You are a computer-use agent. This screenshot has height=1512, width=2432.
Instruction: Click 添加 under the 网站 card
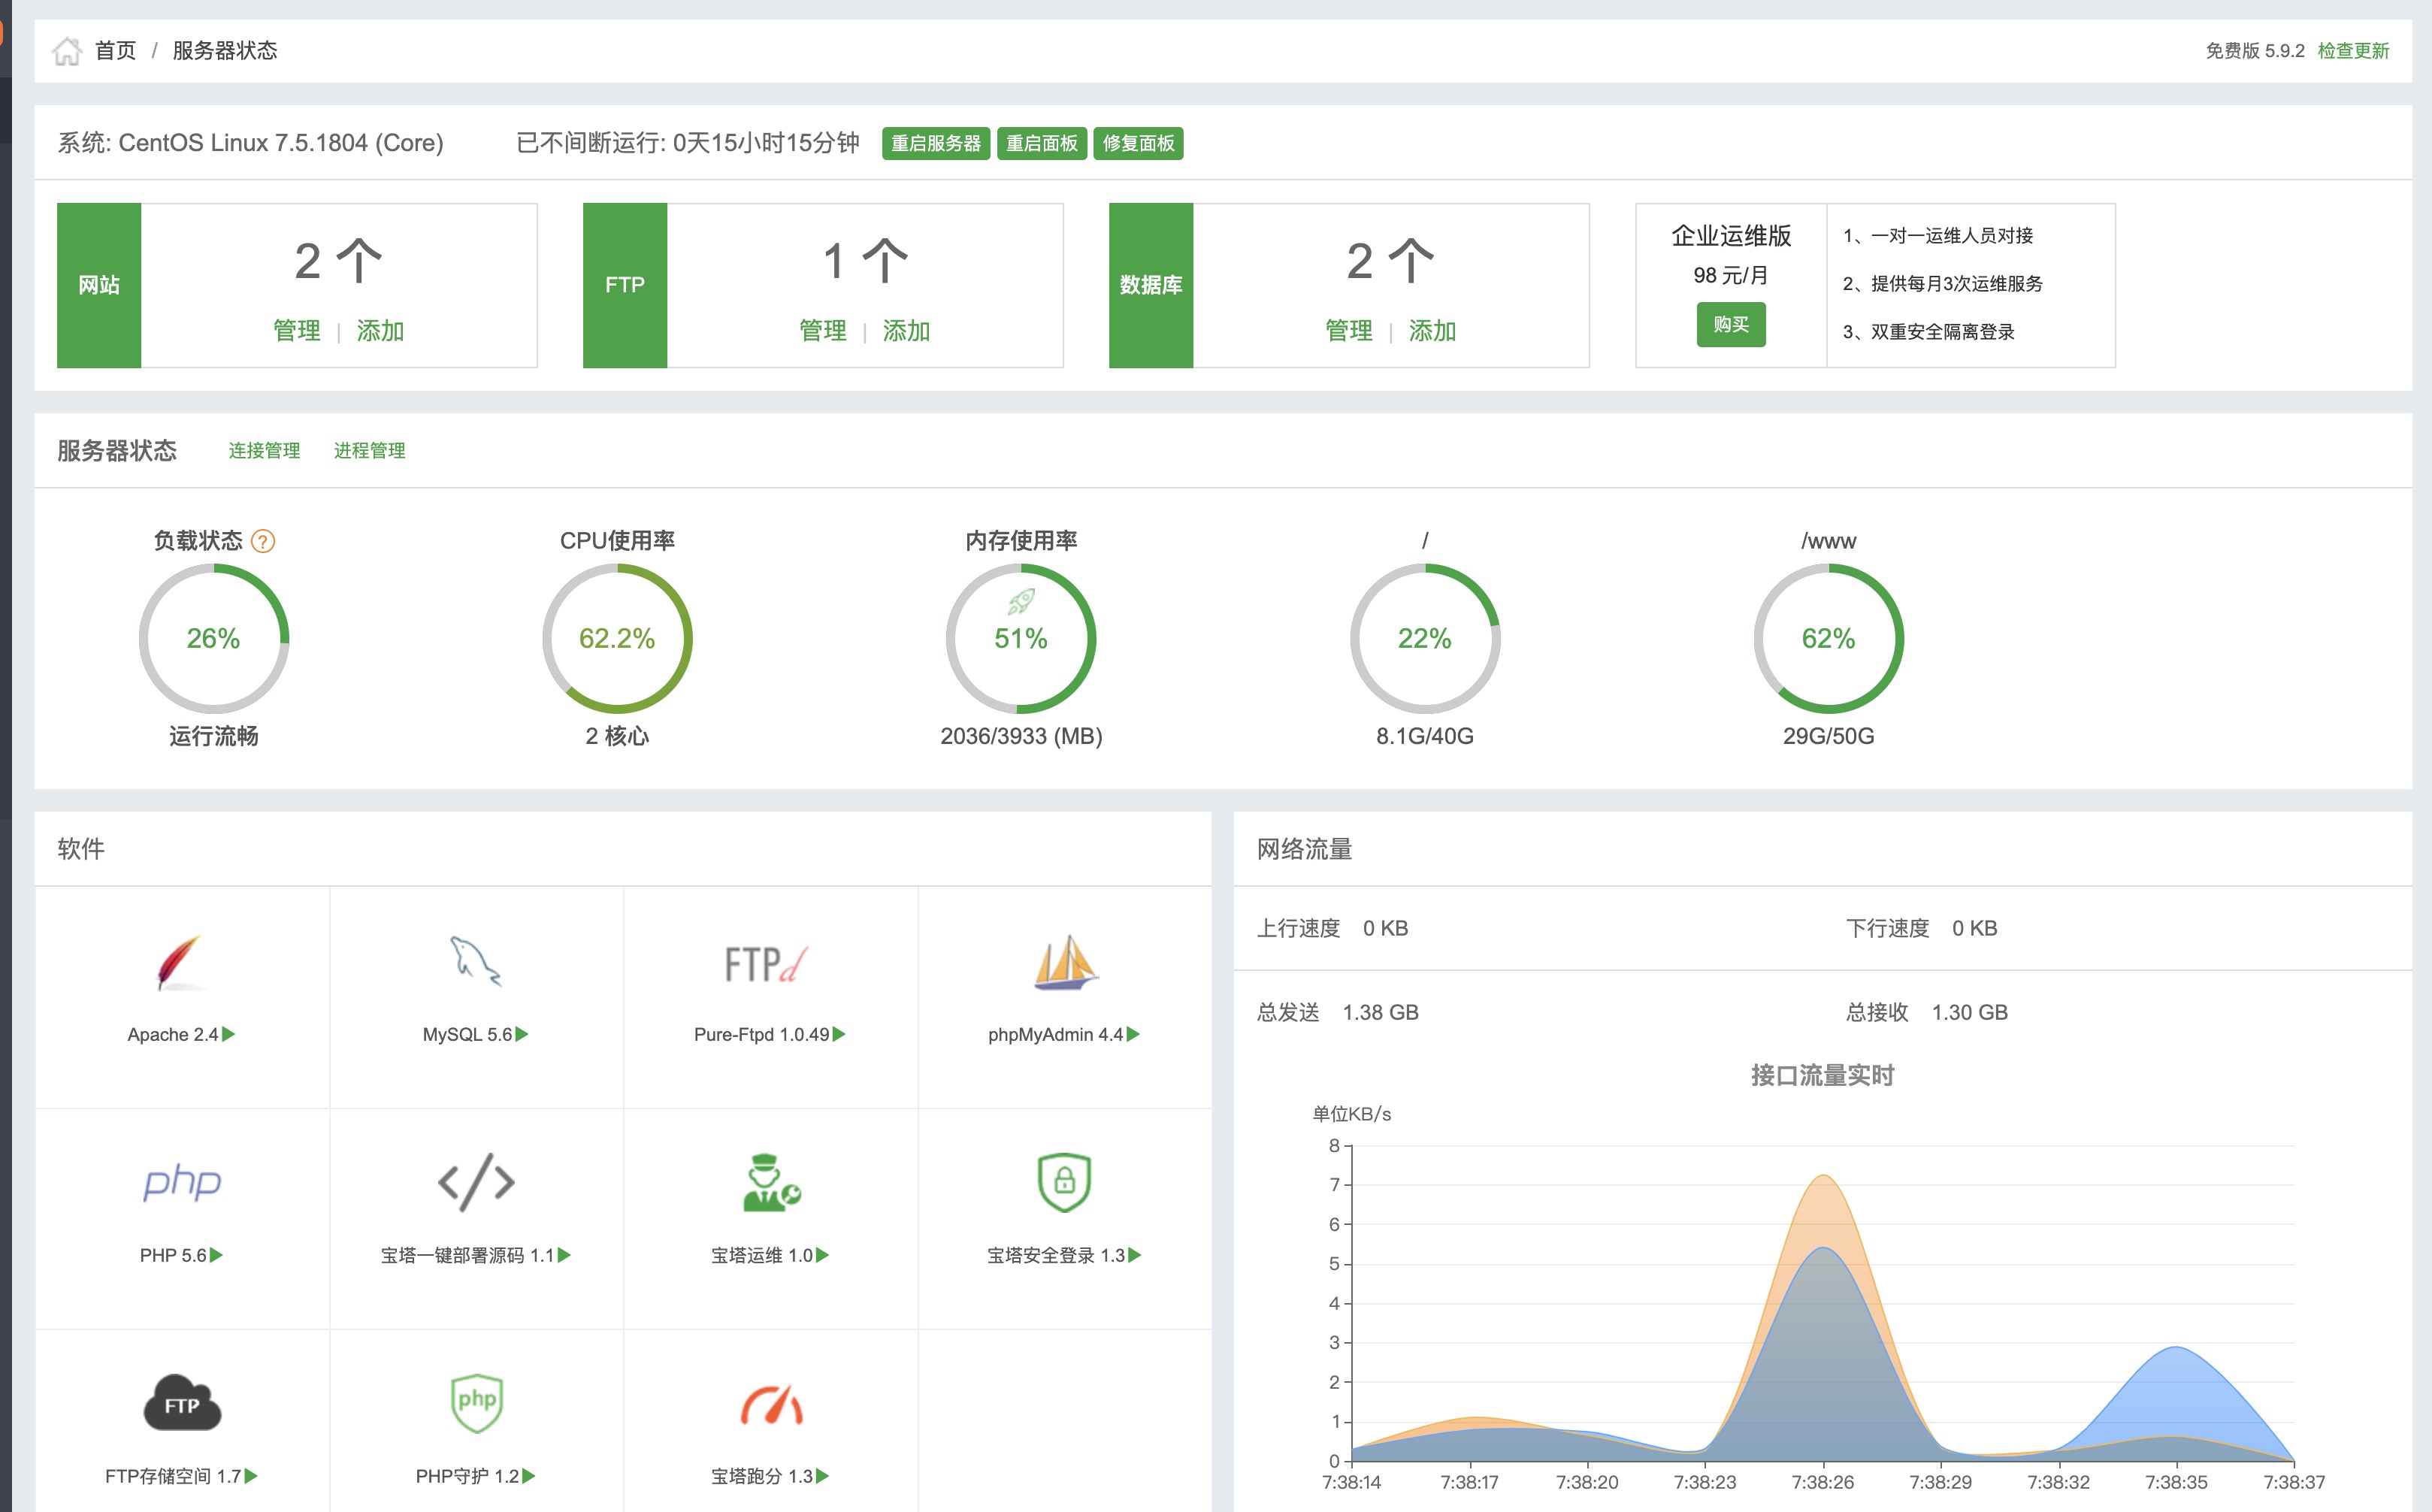point(380,331)
